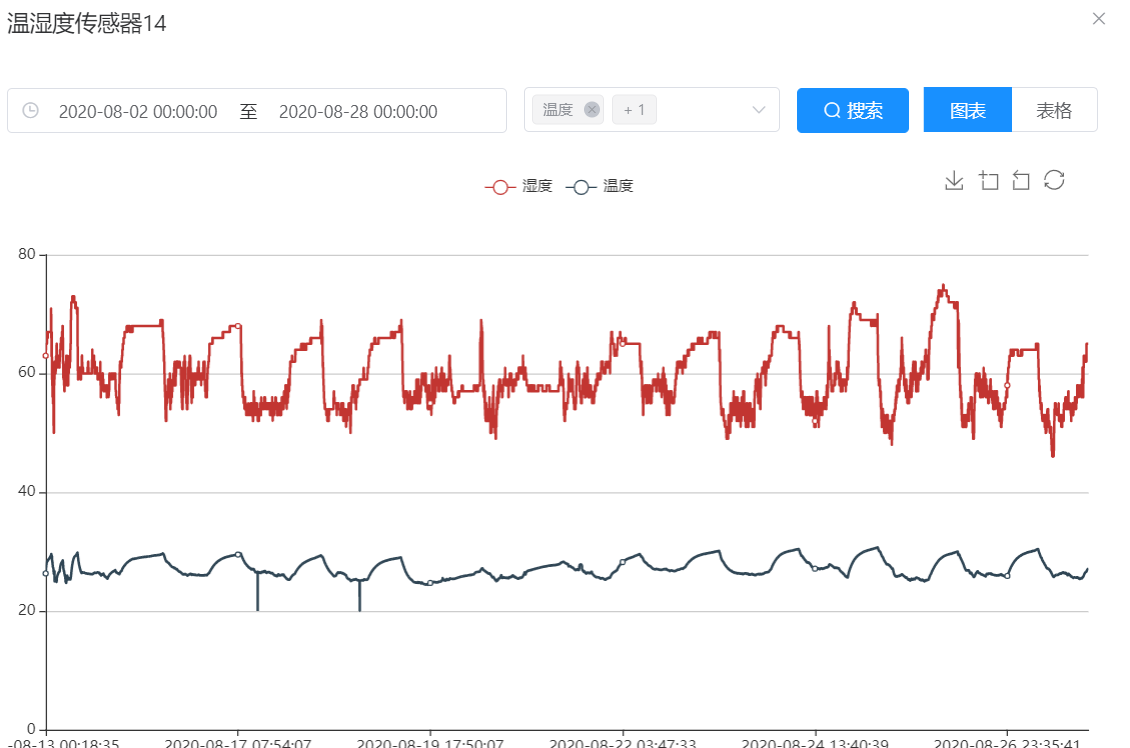The image size is (1130, 748).
Task: Click the 温度 tag in the metric selector
Action: tap(558, 110)
